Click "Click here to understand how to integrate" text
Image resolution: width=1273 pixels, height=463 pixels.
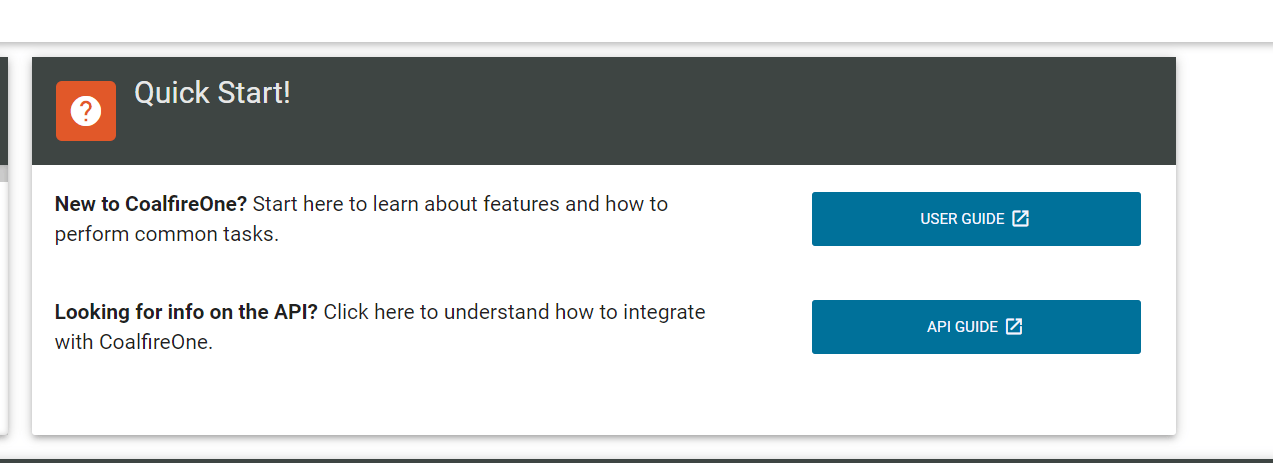[514, 312]
